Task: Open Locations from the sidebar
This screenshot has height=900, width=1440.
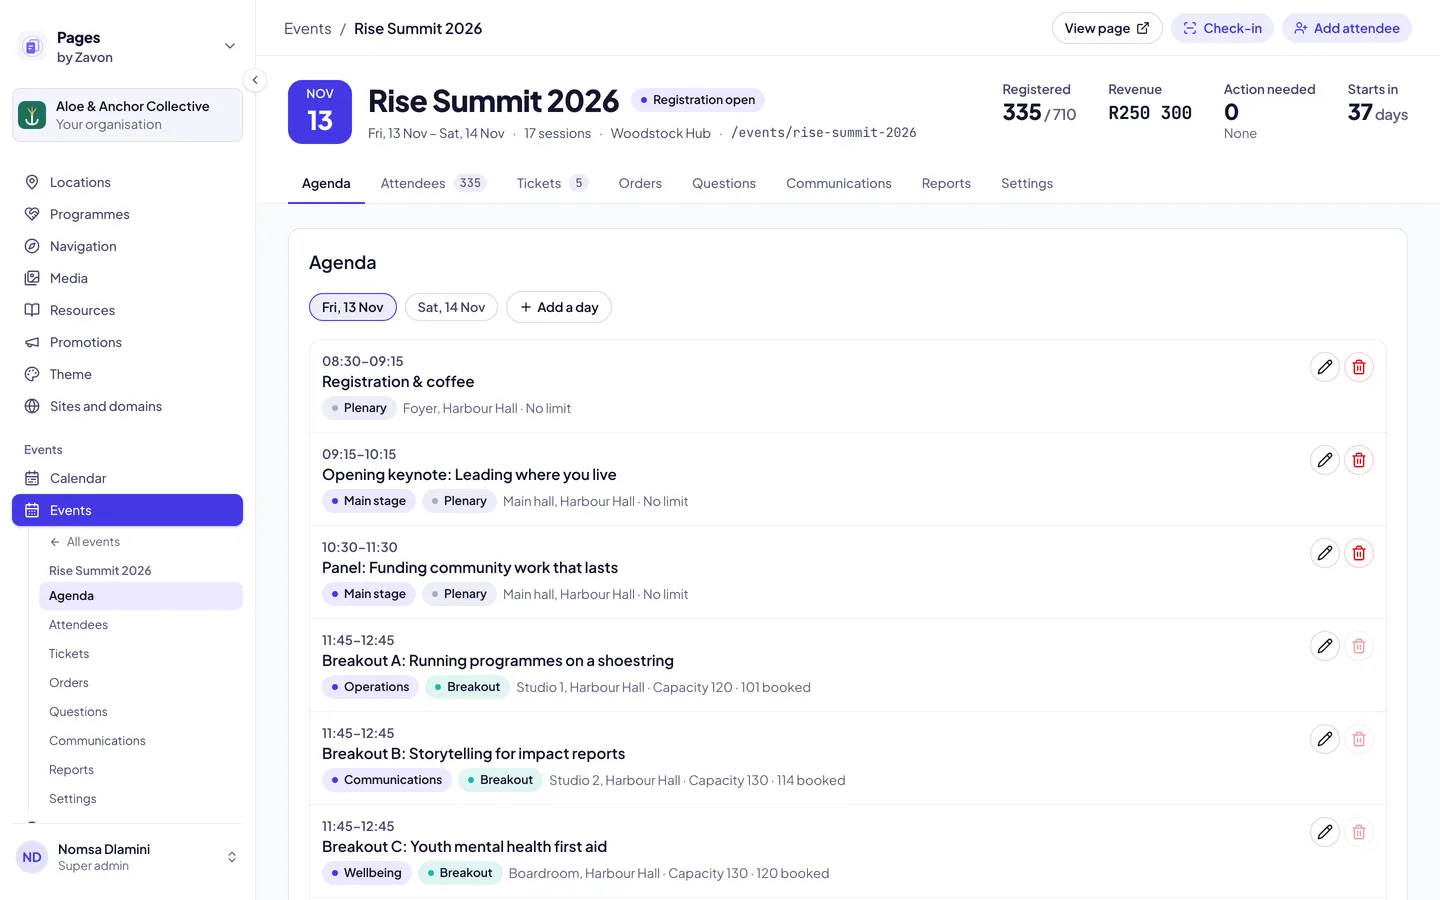Action: coord(127,182)
